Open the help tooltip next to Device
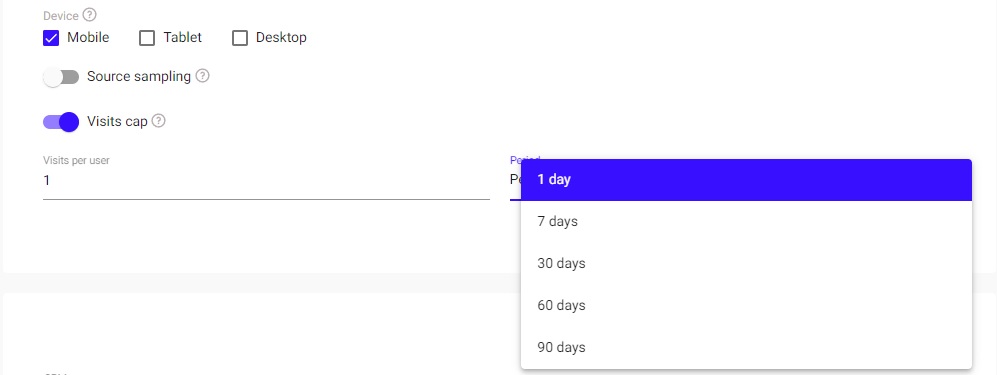The image size is (997, 375). click(x=90, y=15)
